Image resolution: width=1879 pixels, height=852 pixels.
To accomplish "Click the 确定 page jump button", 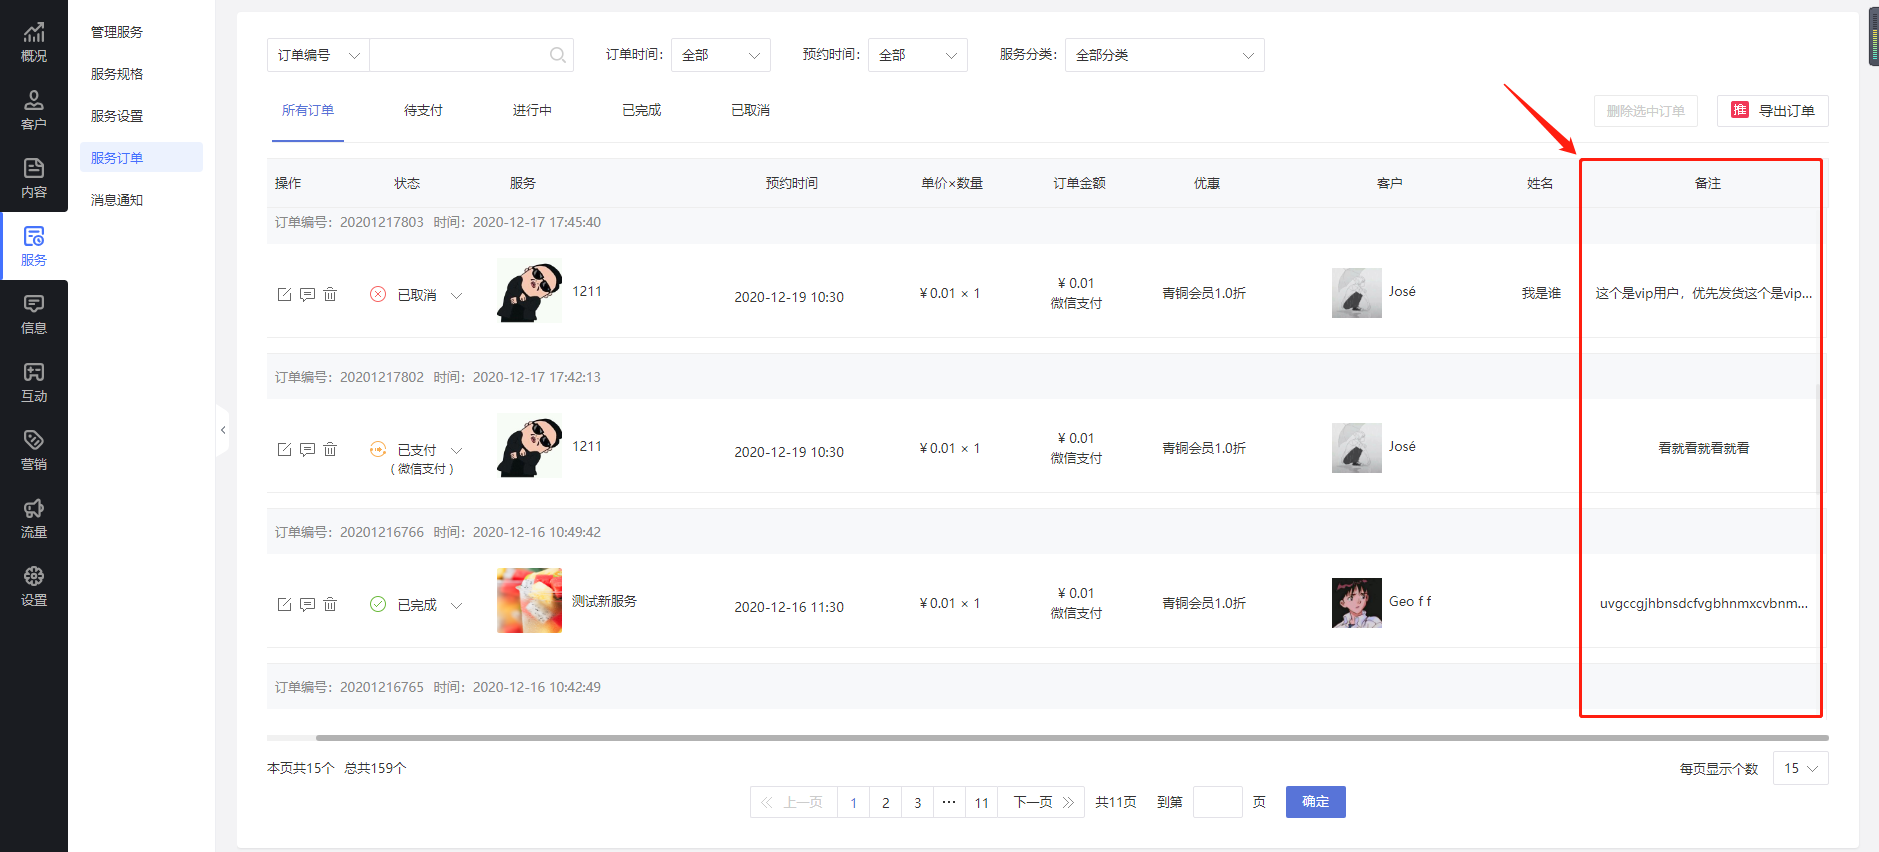I will [x=1316, y=802].
